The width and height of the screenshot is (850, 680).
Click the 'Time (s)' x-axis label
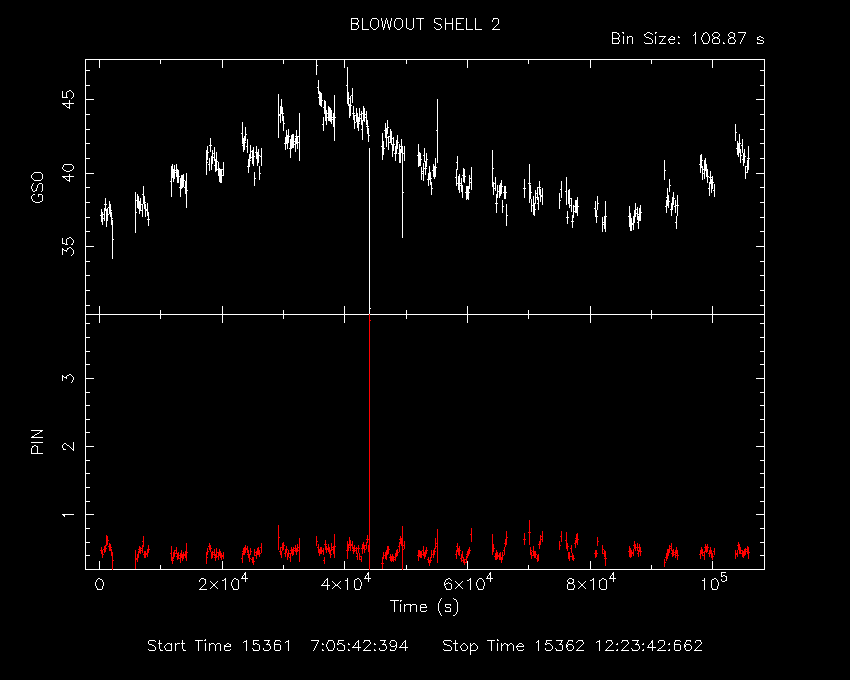tap(424, 606)
